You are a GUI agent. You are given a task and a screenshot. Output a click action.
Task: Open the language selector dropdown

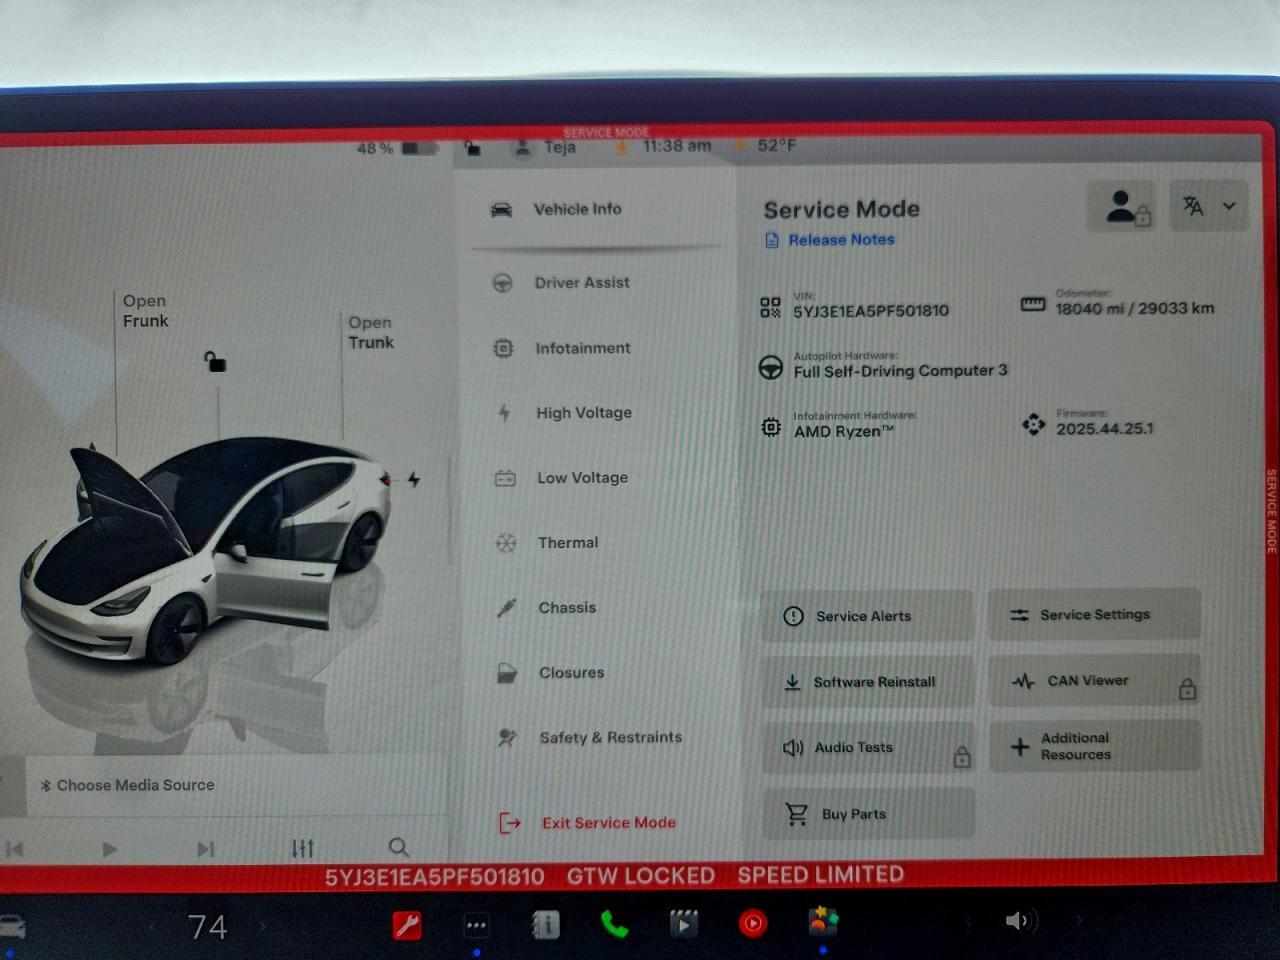click(x=1209, y=206)
